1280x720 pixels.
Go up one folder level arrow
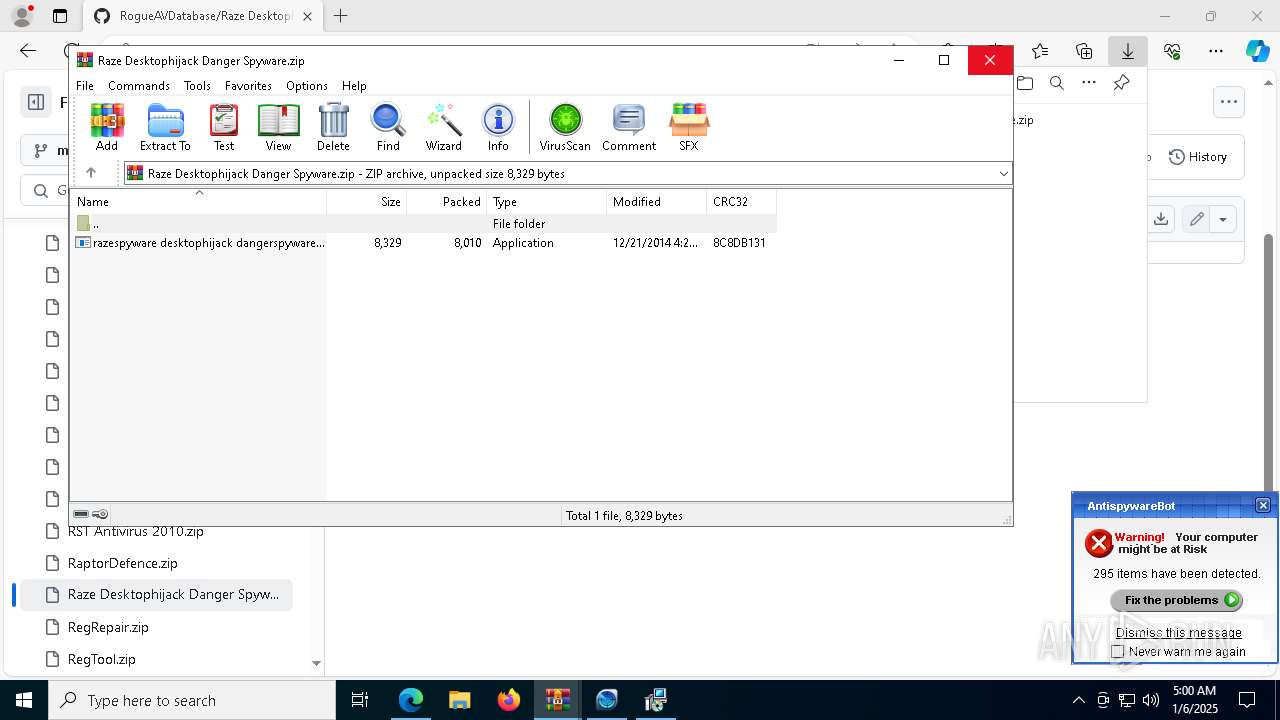(x=91, y=173)
